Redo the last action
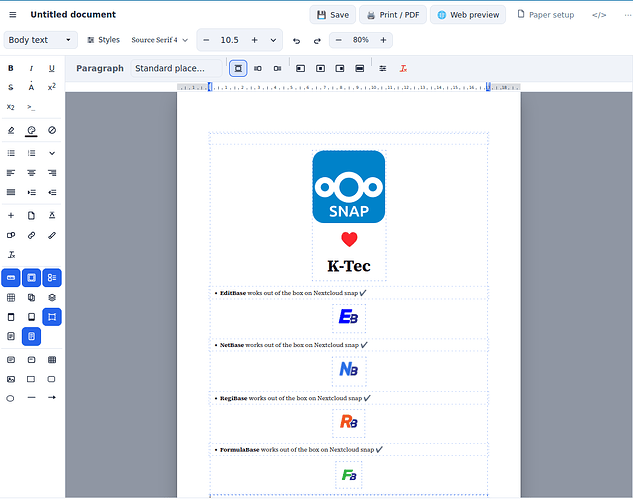Screen dimensions: 633x500 (317, 40)
